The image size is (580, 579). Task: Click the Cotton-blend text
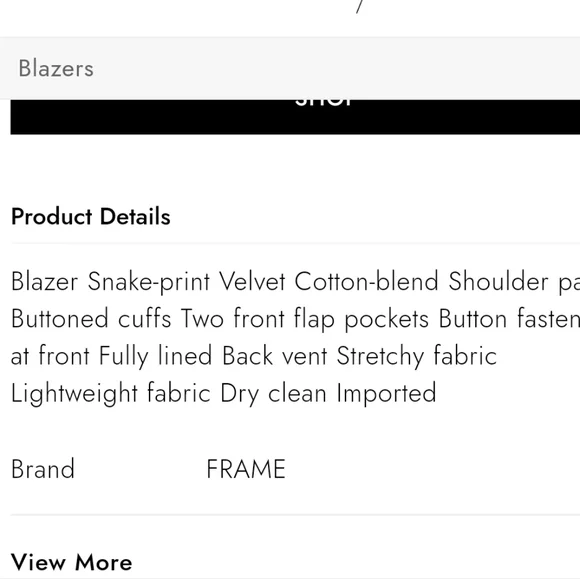pyautogui.click(x=367, y=282)
